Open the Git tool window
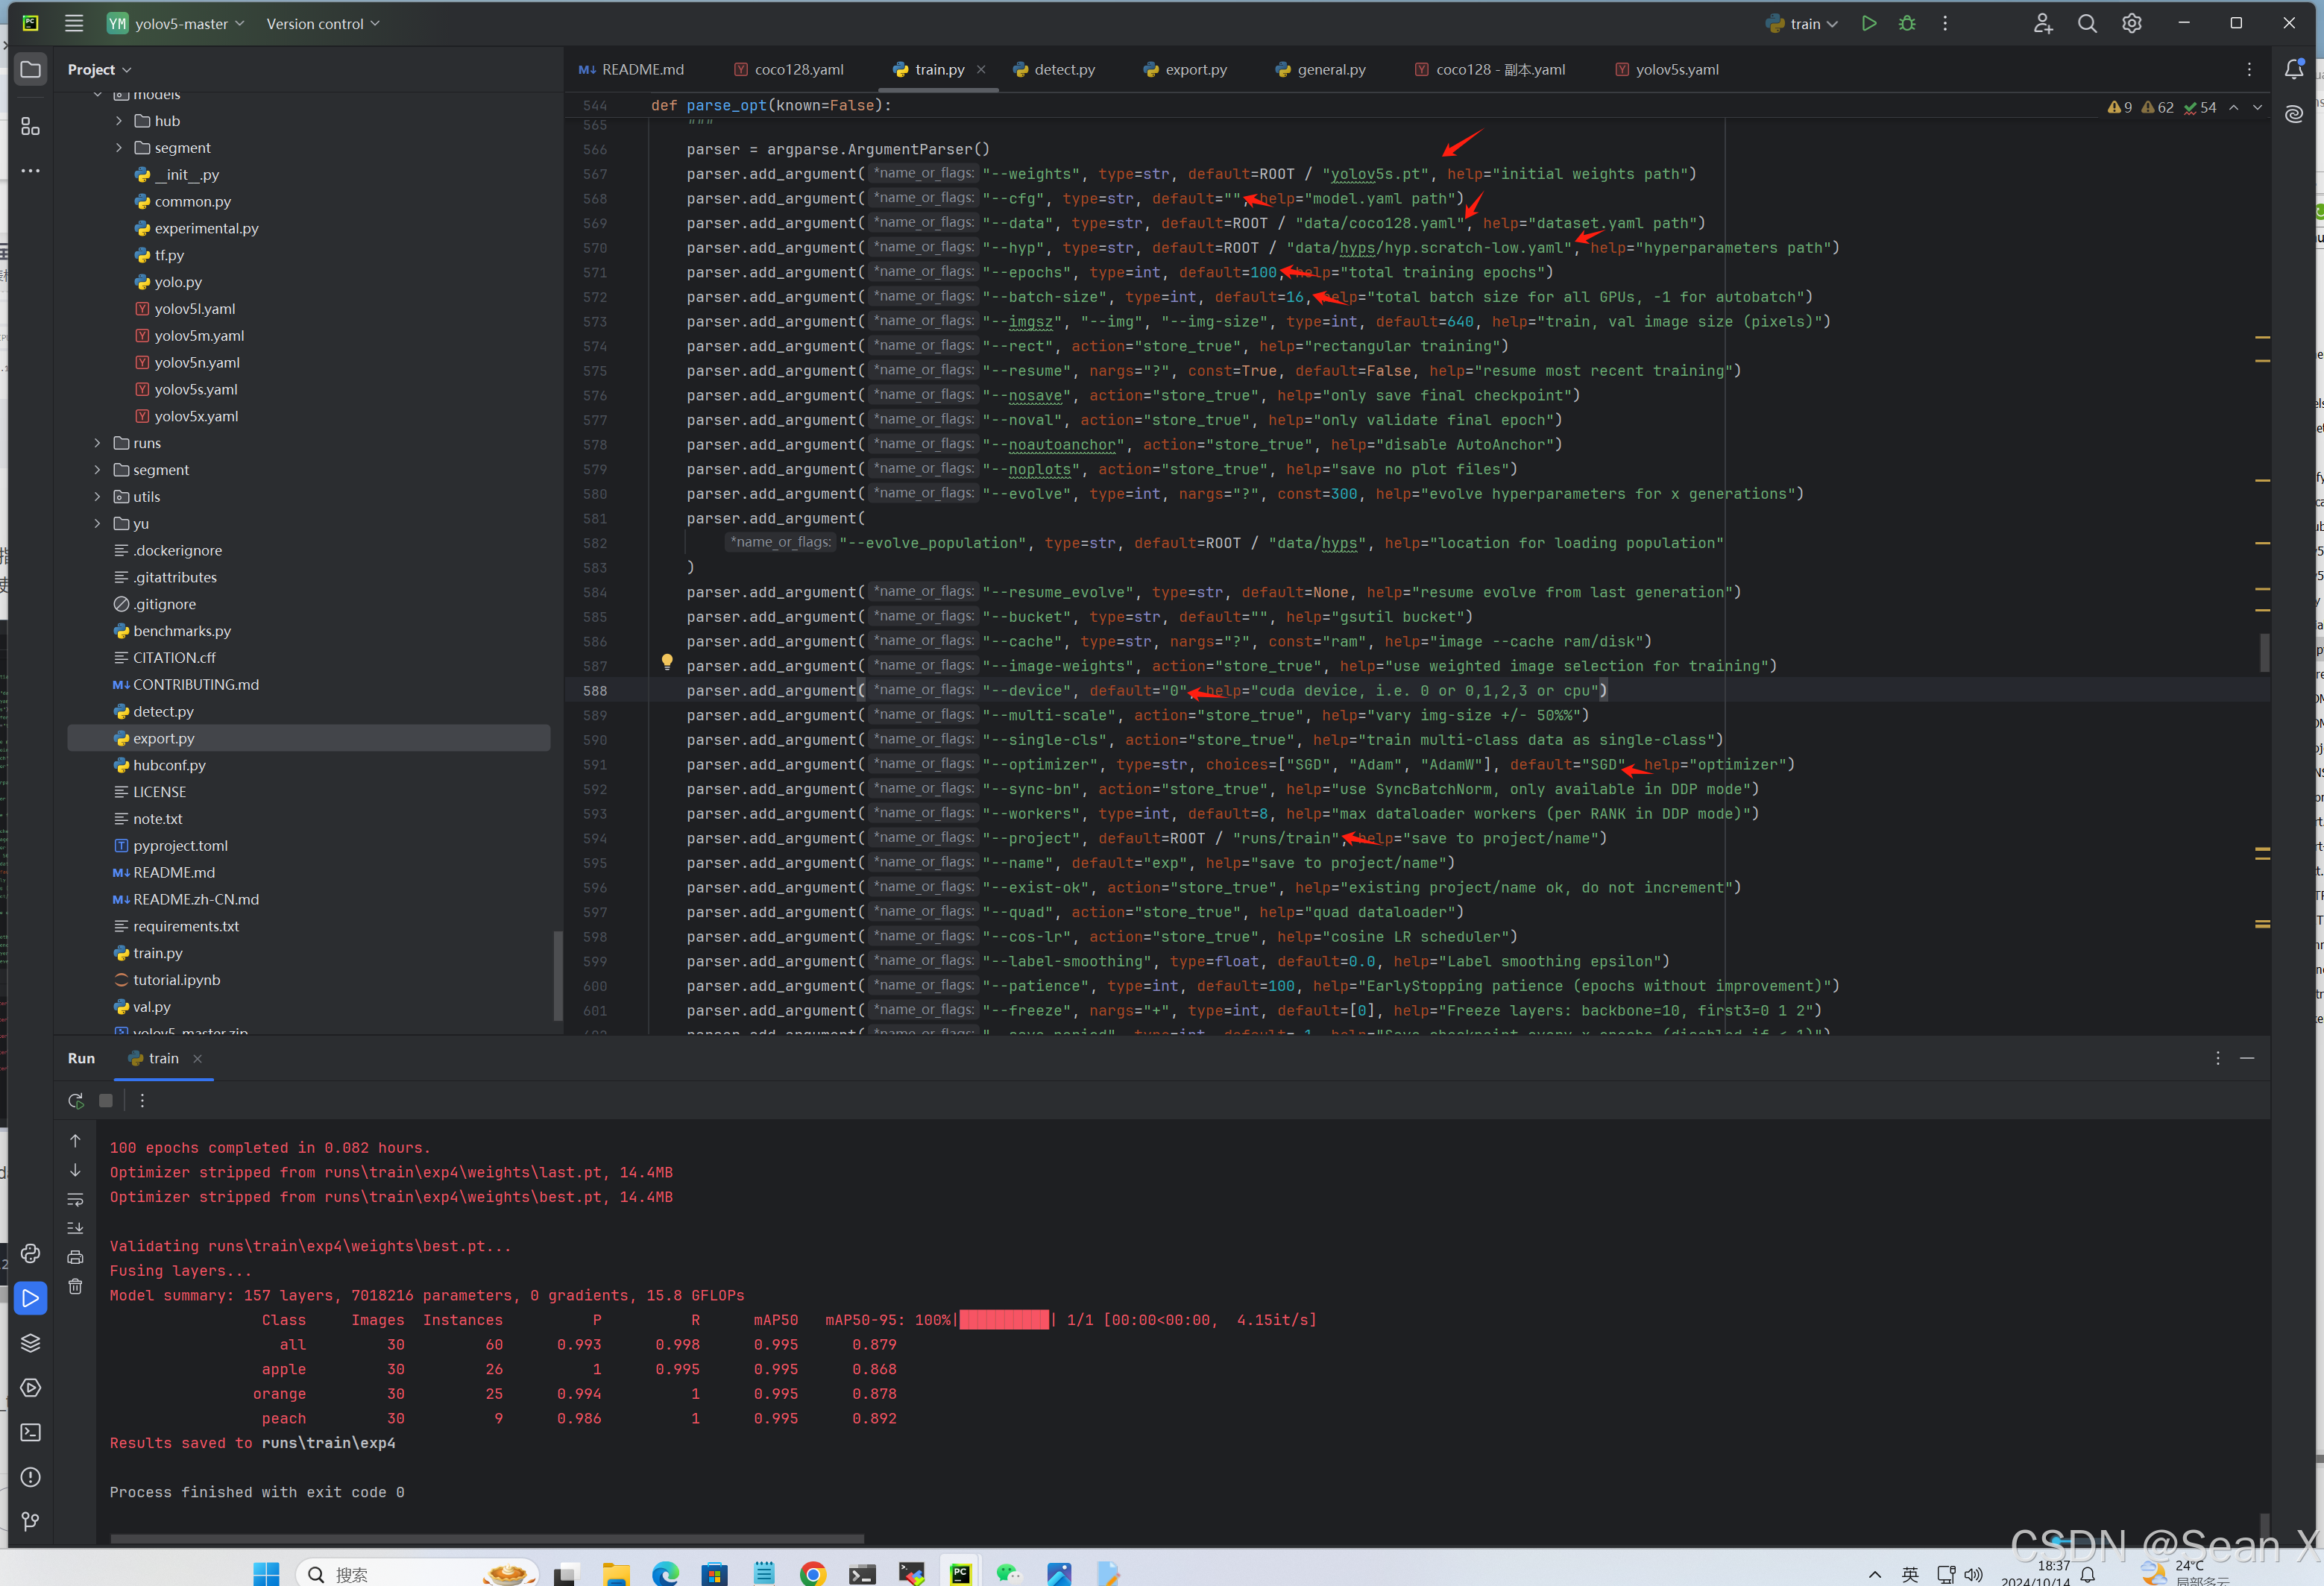Viewport: 2324px width, 1586px height. click(x=31, y=1521)
